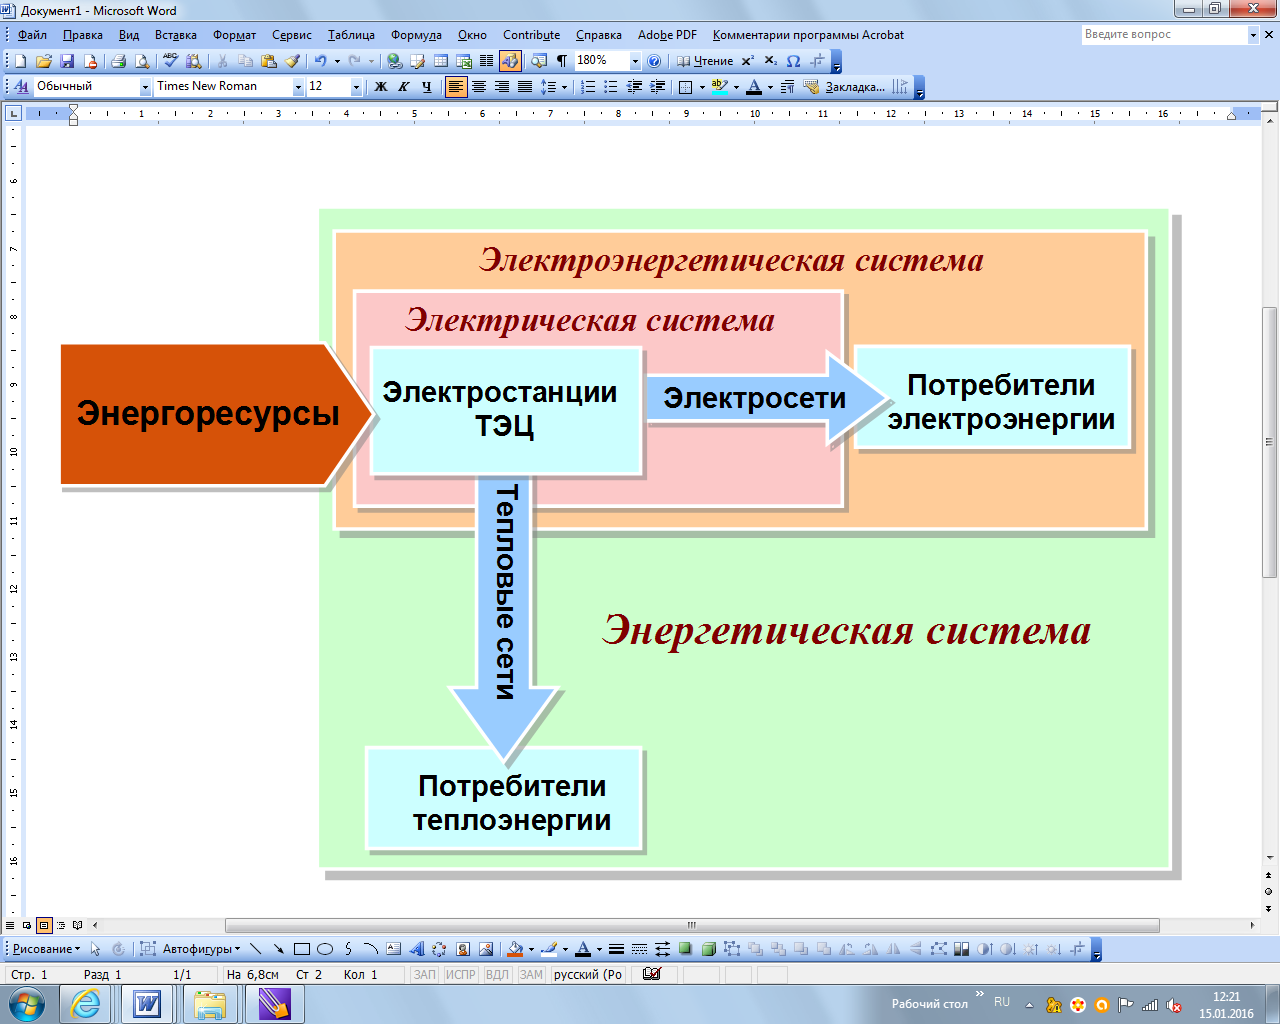
Task: Click the Paste clipboard icon
Action: (268, 61)
